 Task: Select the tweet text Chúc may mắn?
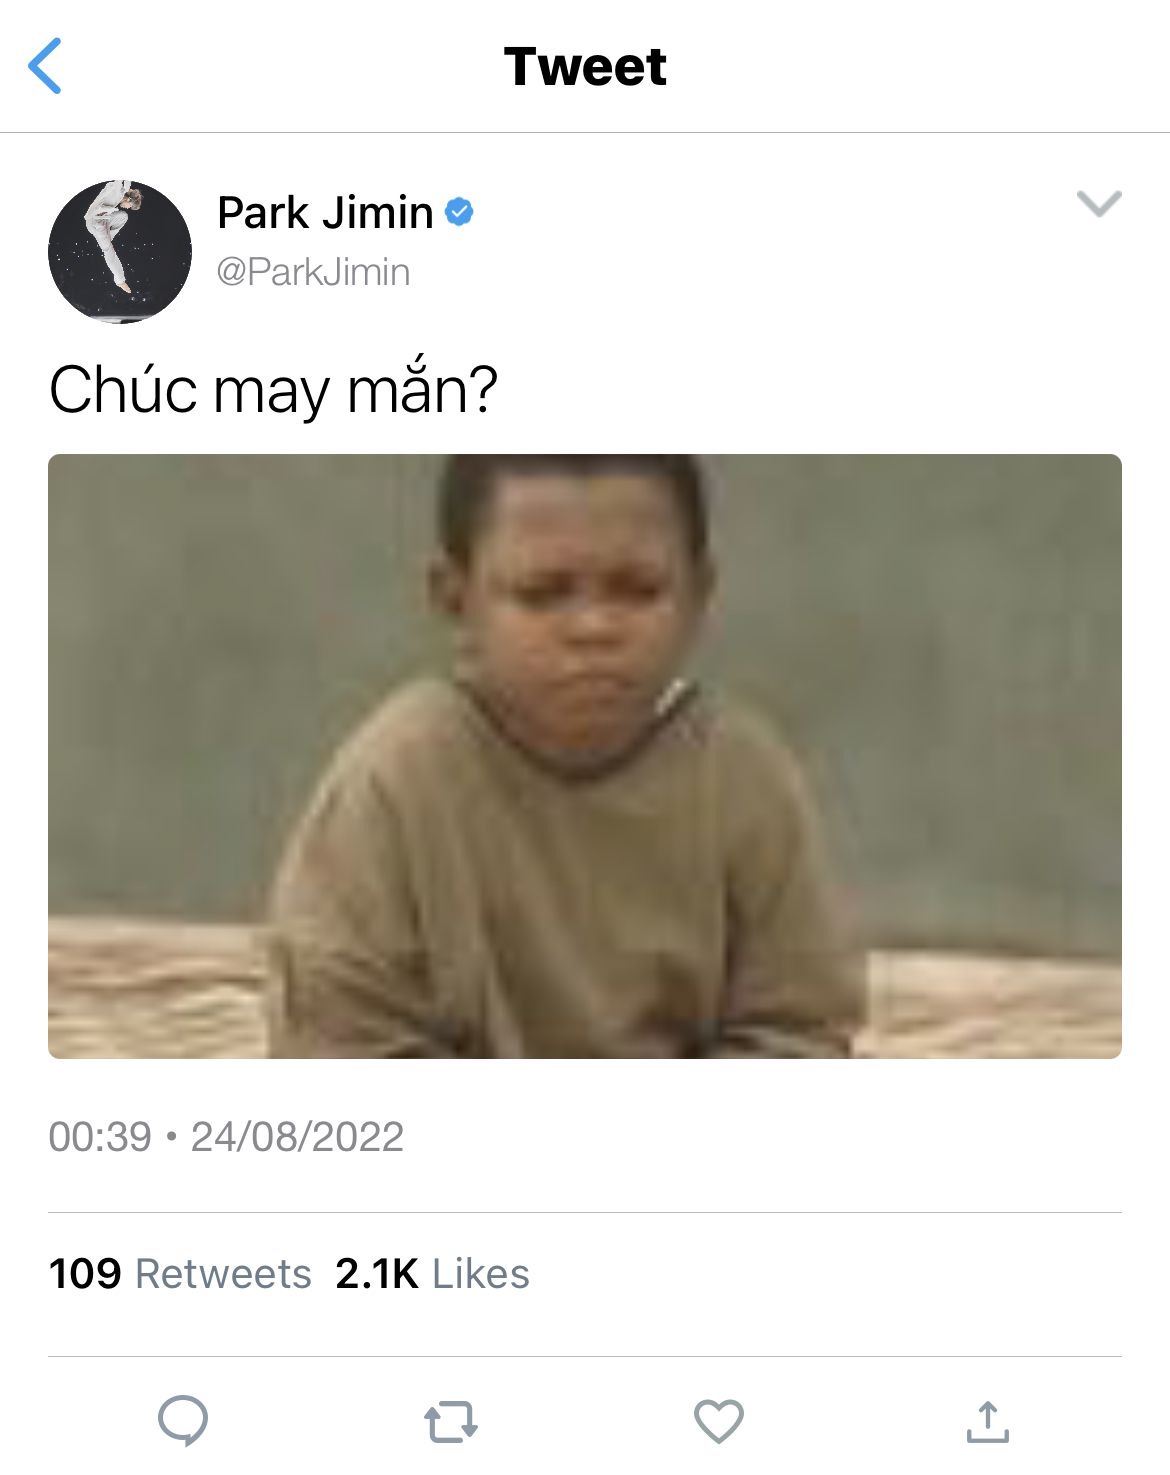(273, 388)
